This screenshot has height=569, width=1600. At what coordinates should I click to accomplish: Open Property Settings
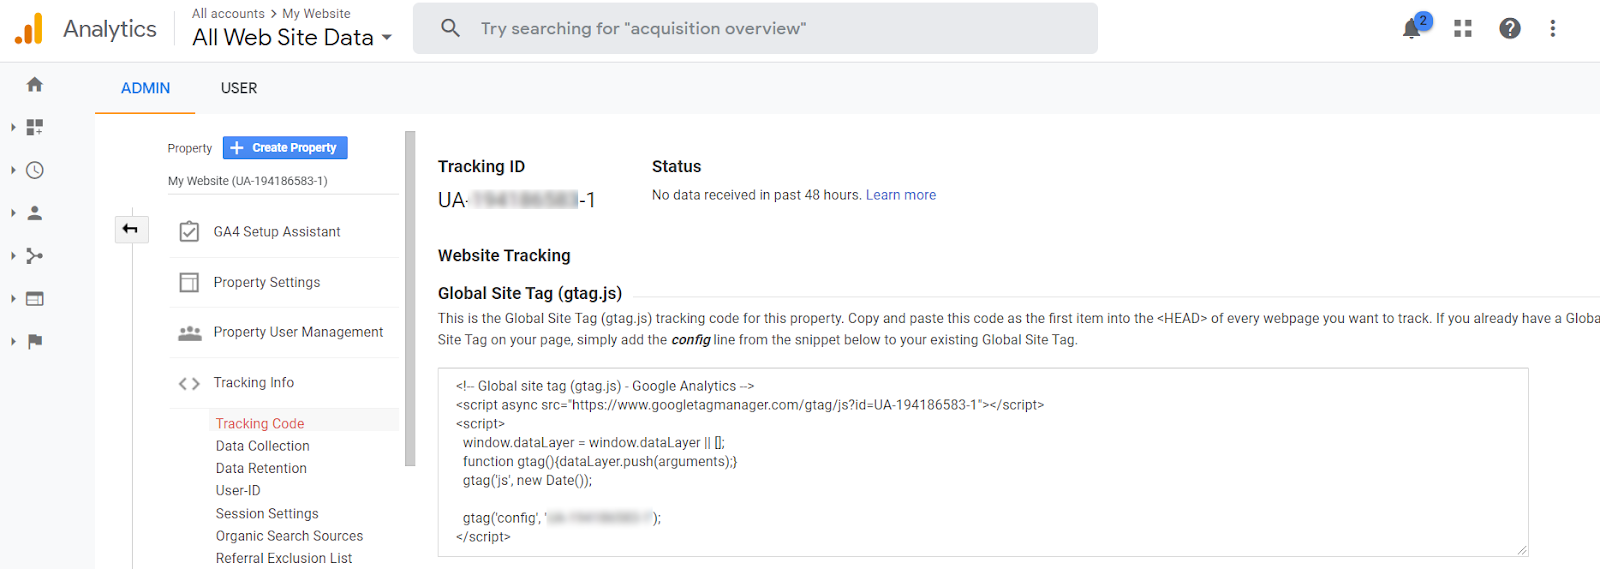pyautogui.click(x=267, y=283)
